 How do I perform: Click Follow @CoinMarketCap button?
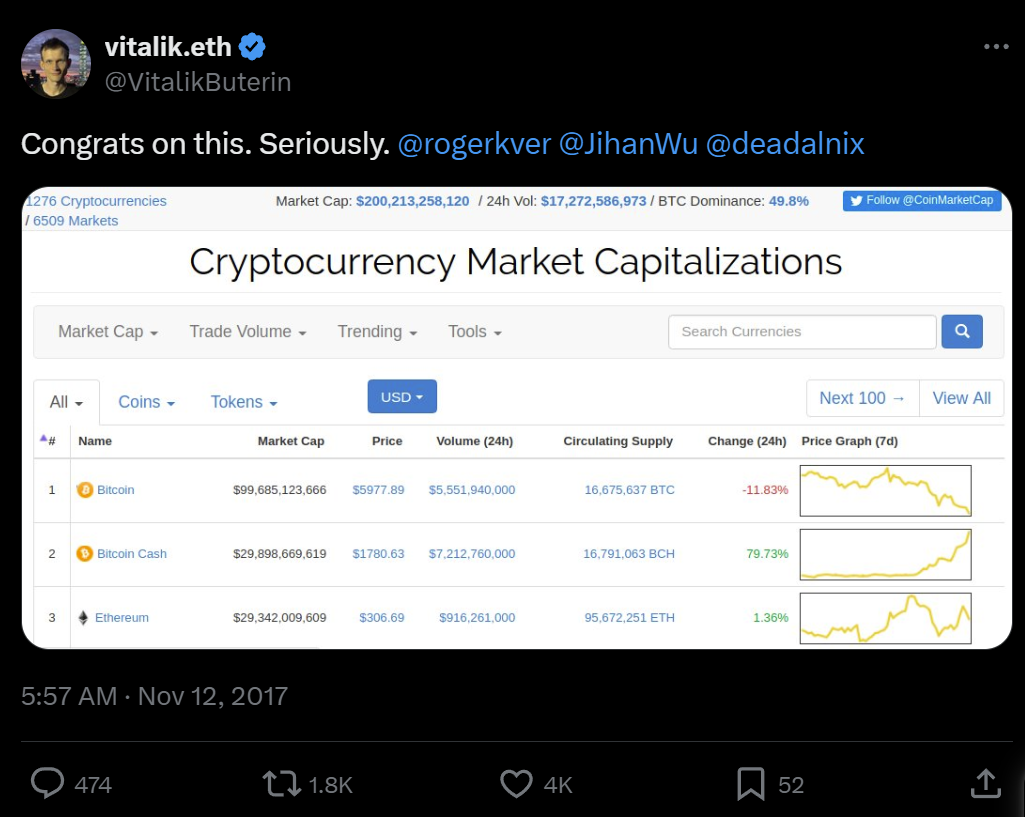(922, 201)
